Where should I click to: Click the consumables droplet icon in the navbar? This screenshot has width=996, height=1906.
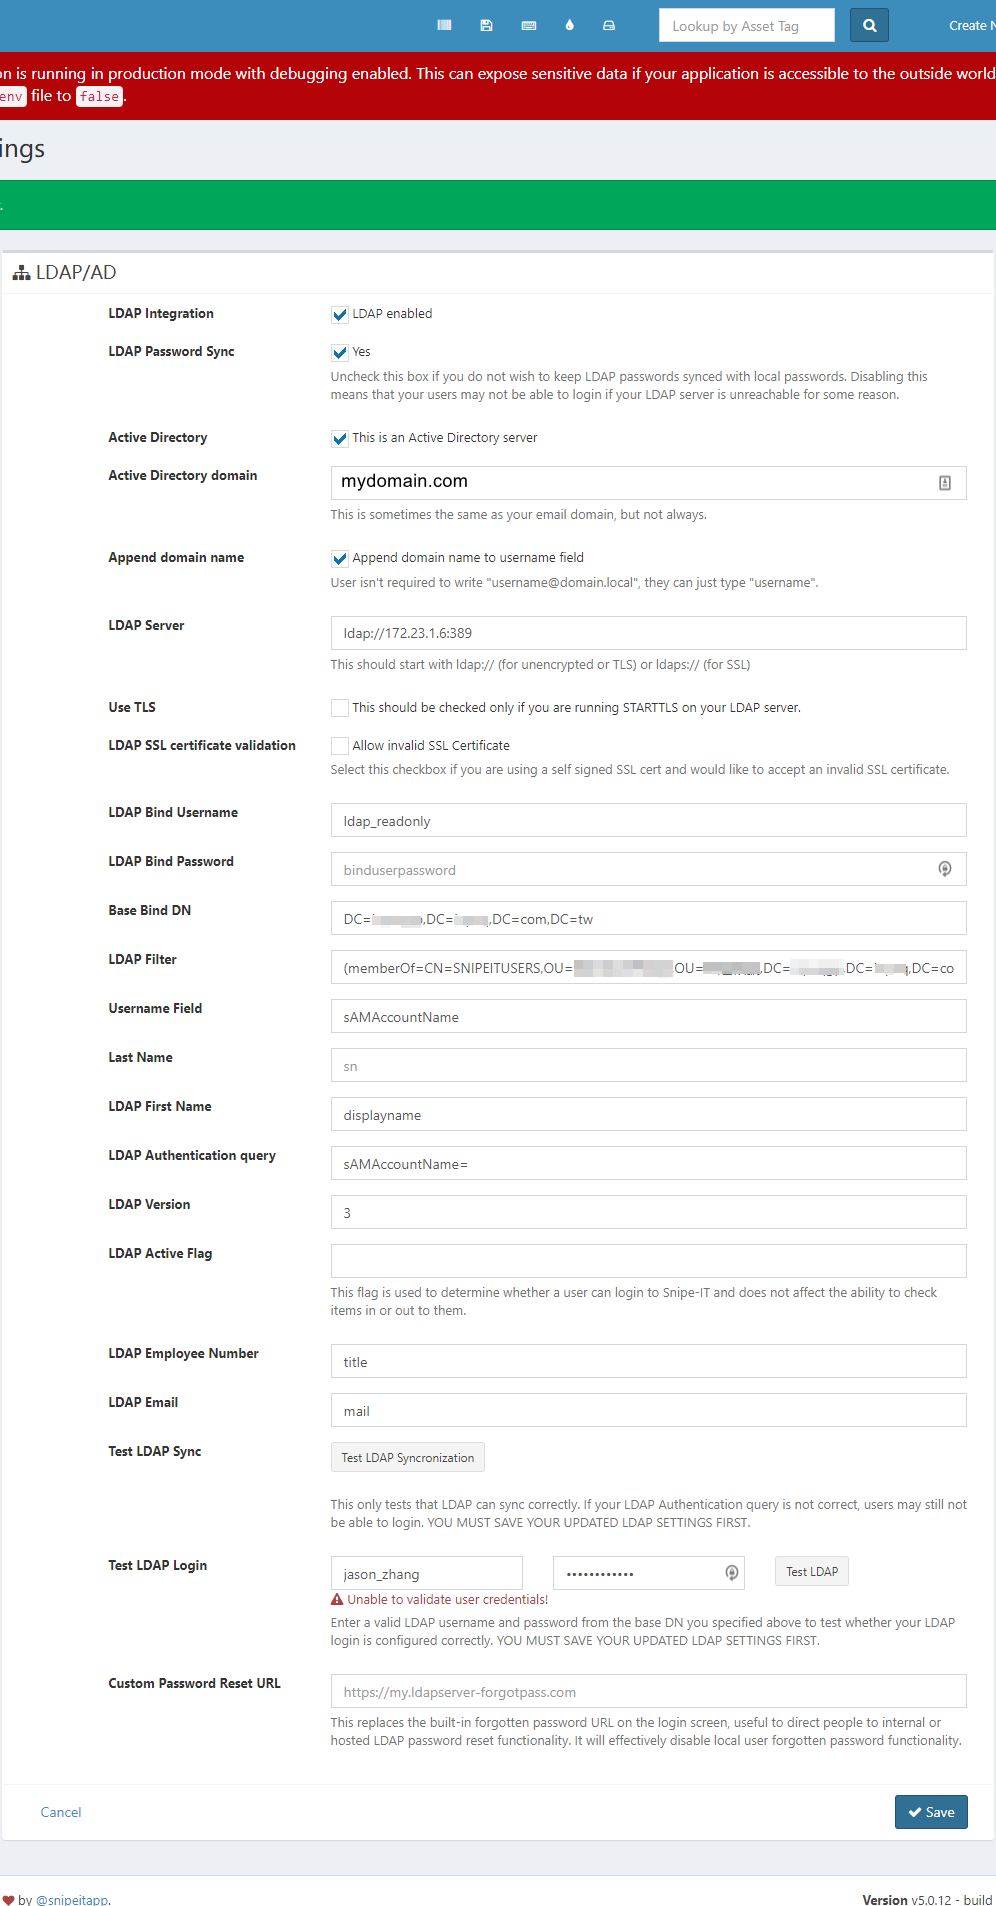tap(569, 25)
